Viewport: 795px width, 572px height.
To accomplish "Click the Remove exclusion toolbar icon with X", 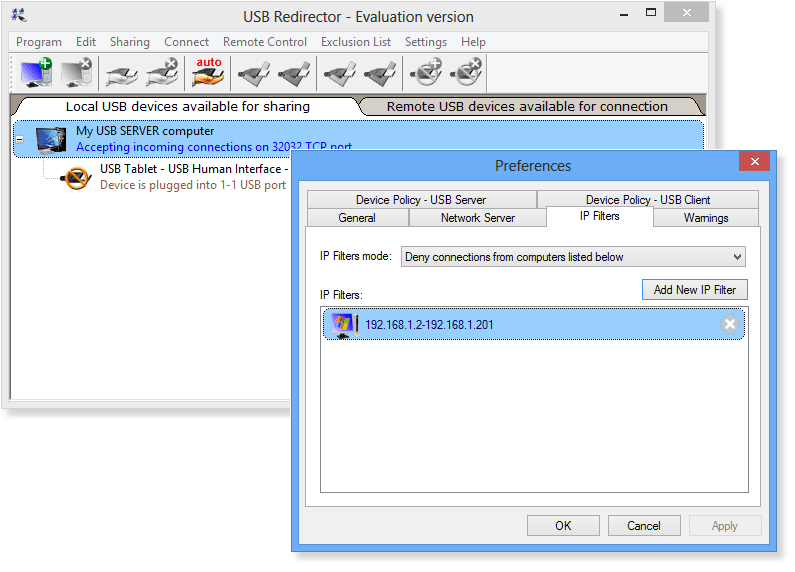I will click(x=466, y=72).
